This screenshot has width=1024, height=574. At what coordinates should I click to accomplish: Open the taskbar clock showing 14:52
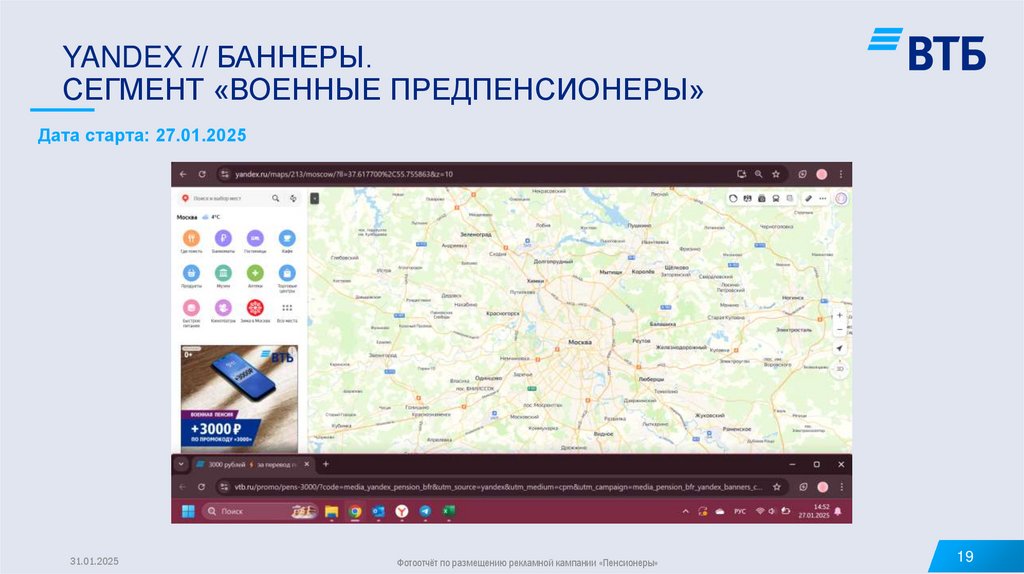[813, 511]
